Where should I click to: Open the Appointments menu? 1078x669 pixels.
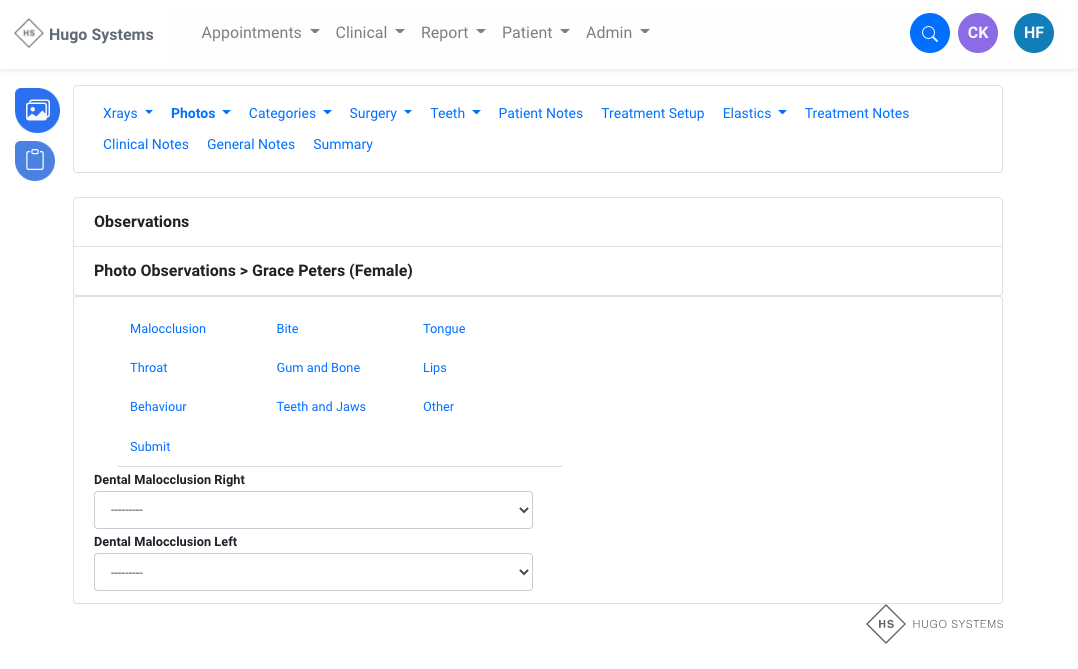pyautogui.click(x=260, y=33)
